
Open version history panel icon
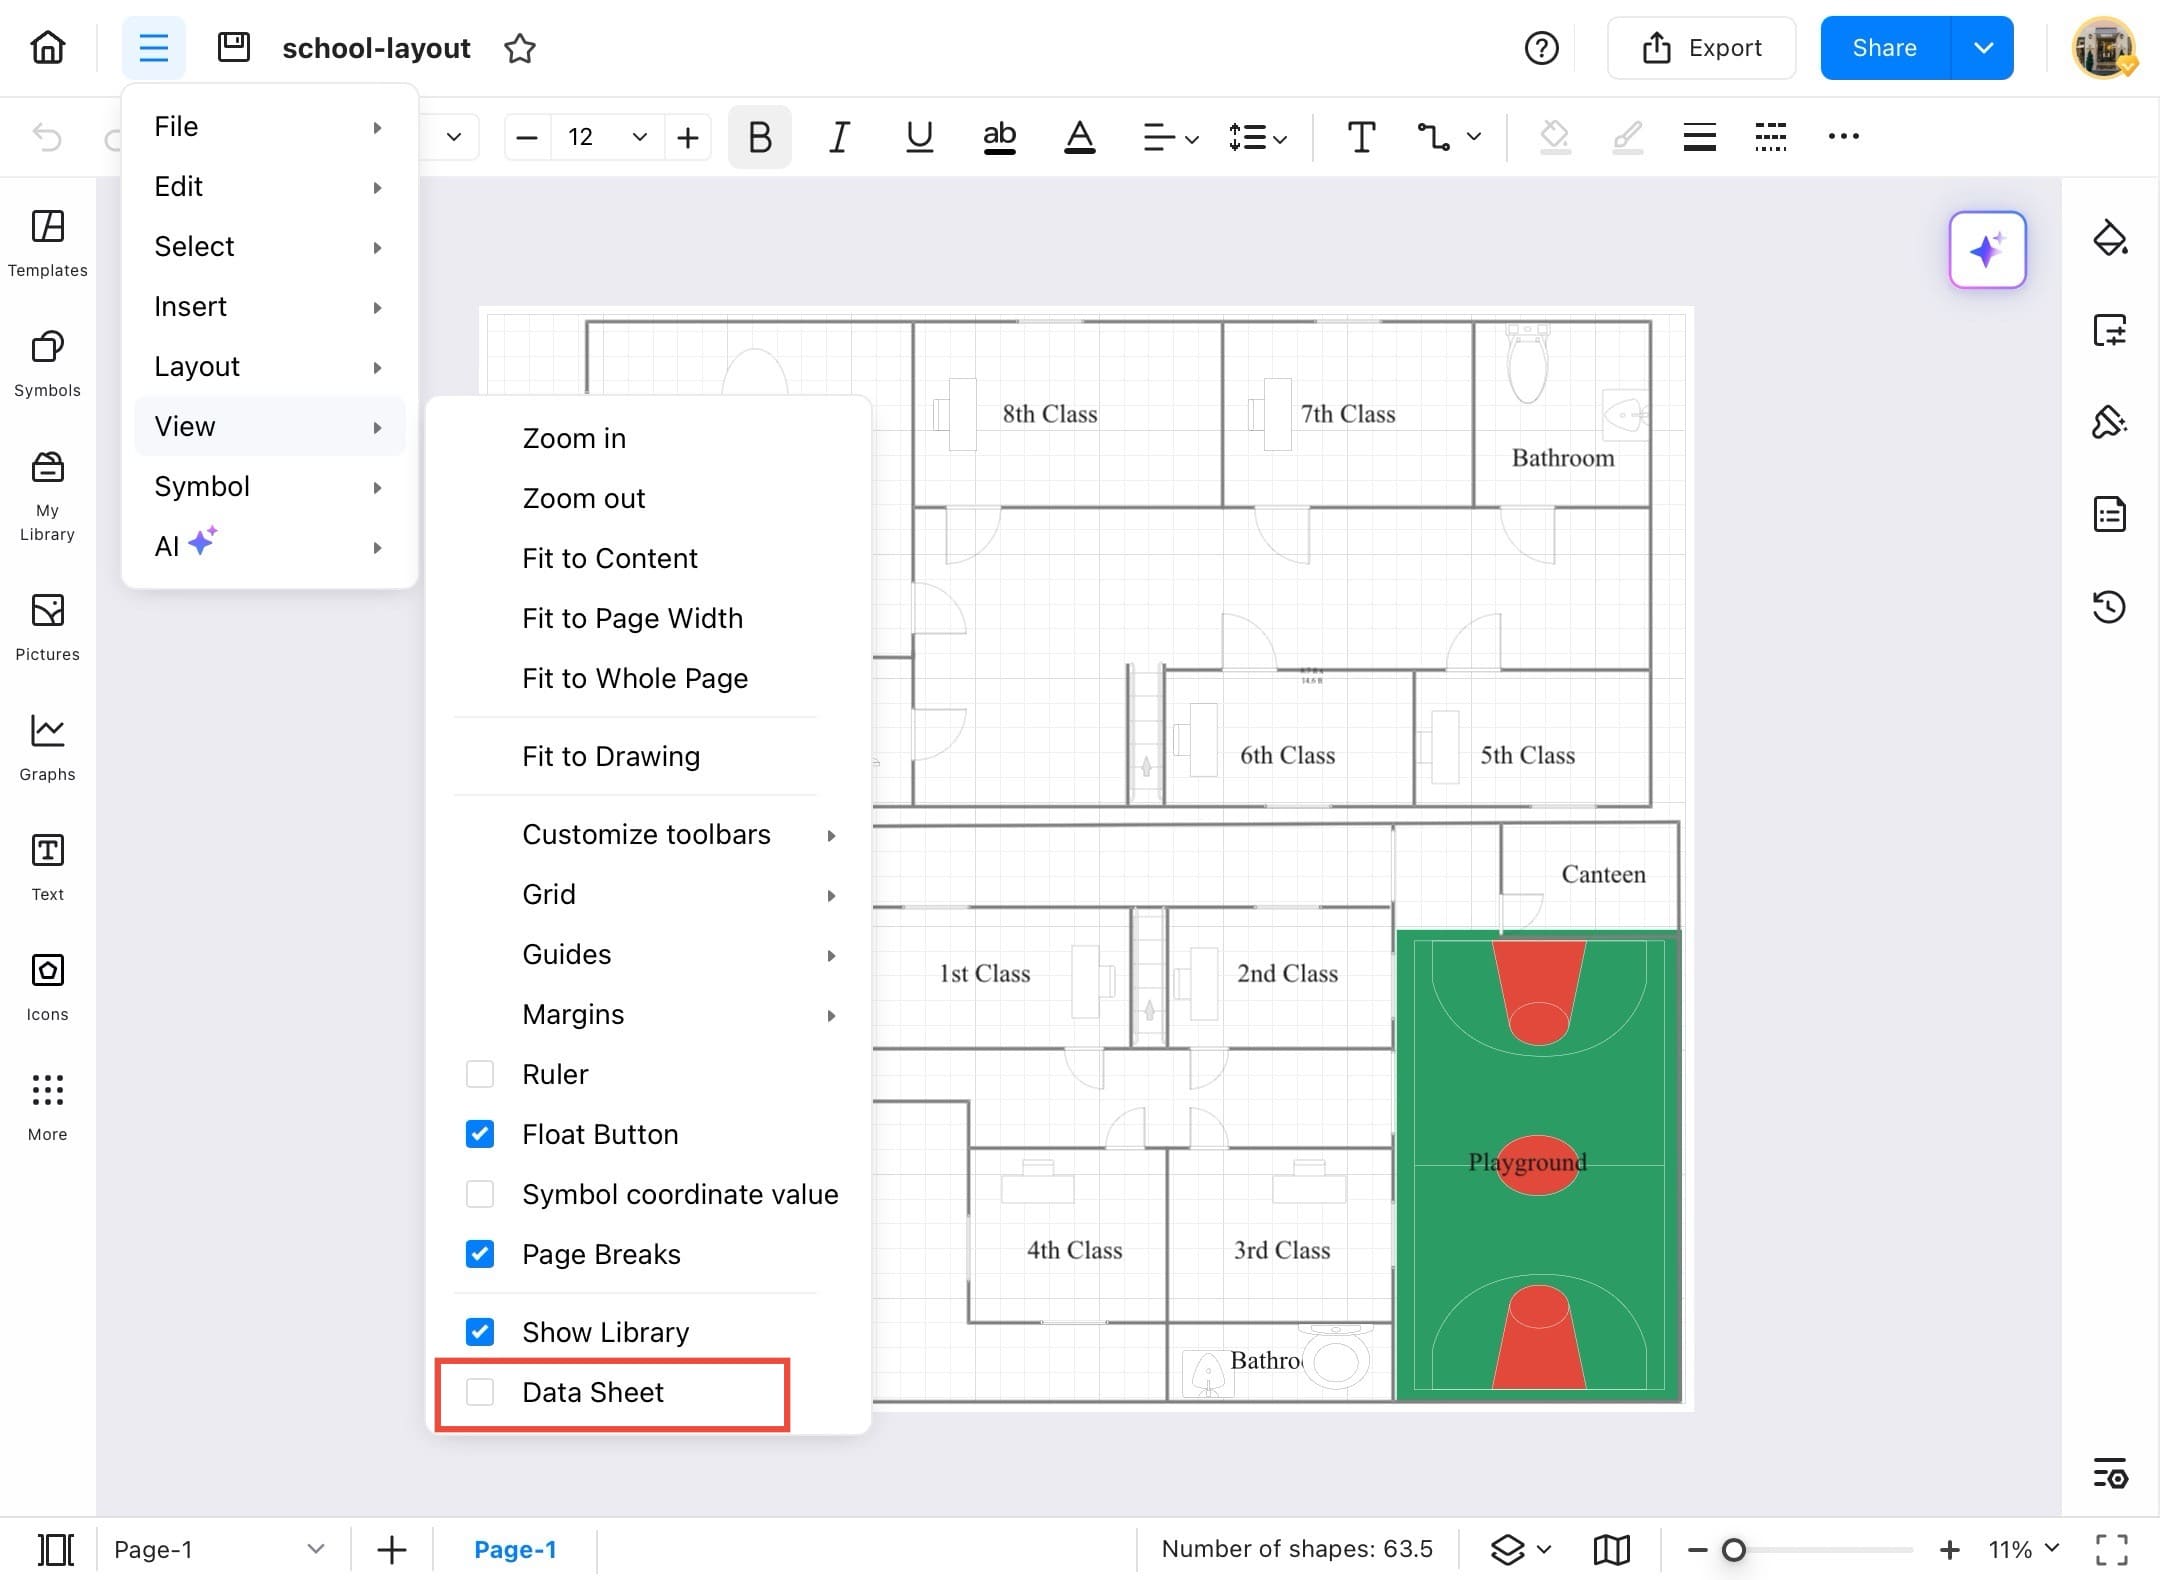pos(2109,607)
